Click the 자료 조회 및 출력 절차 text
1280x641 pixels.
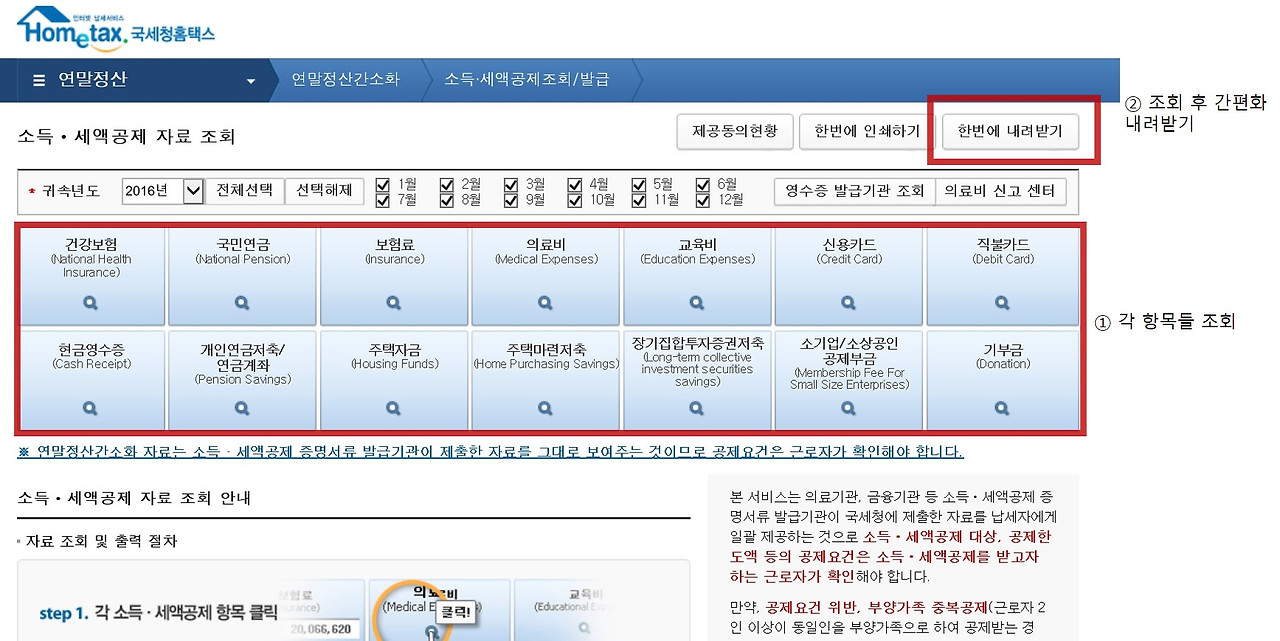click(x=100, y=541)
